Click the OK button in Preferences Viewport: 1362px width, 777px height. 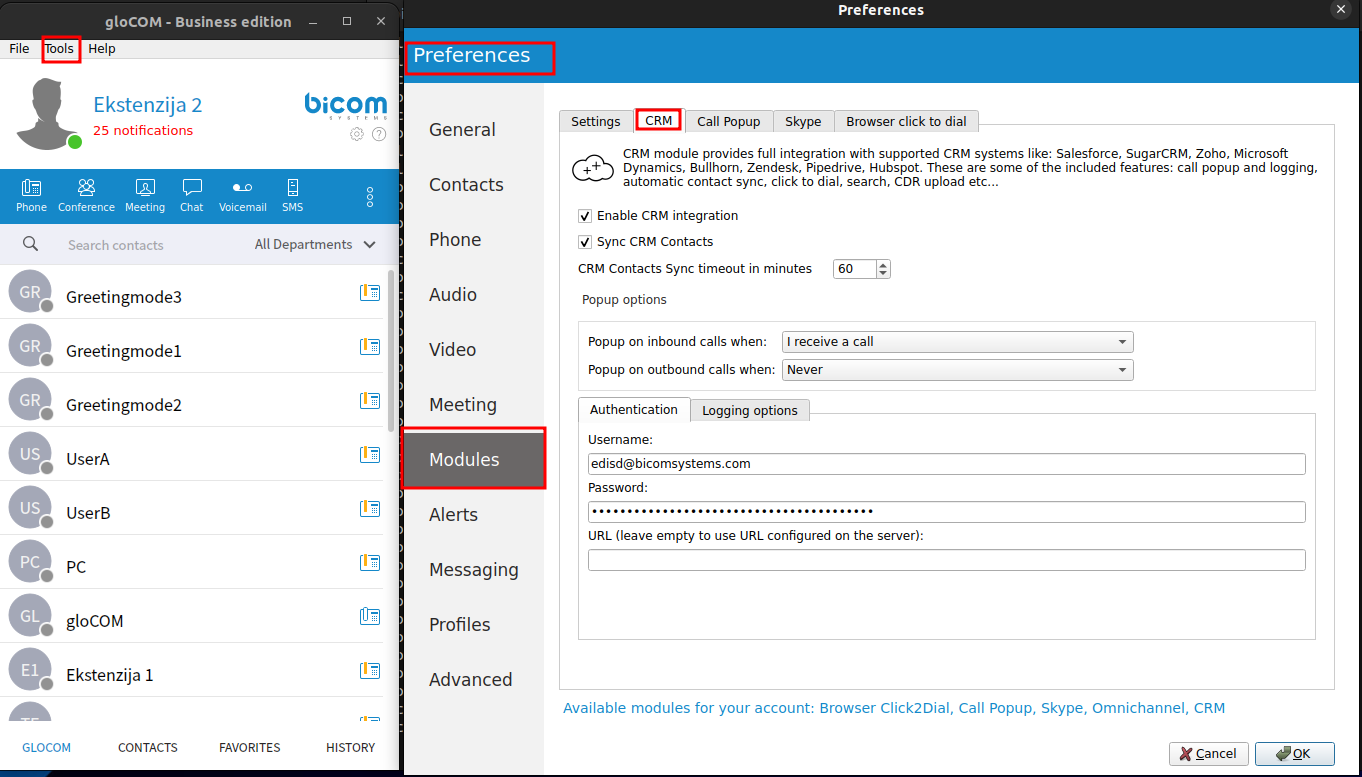pos(1295,753)
